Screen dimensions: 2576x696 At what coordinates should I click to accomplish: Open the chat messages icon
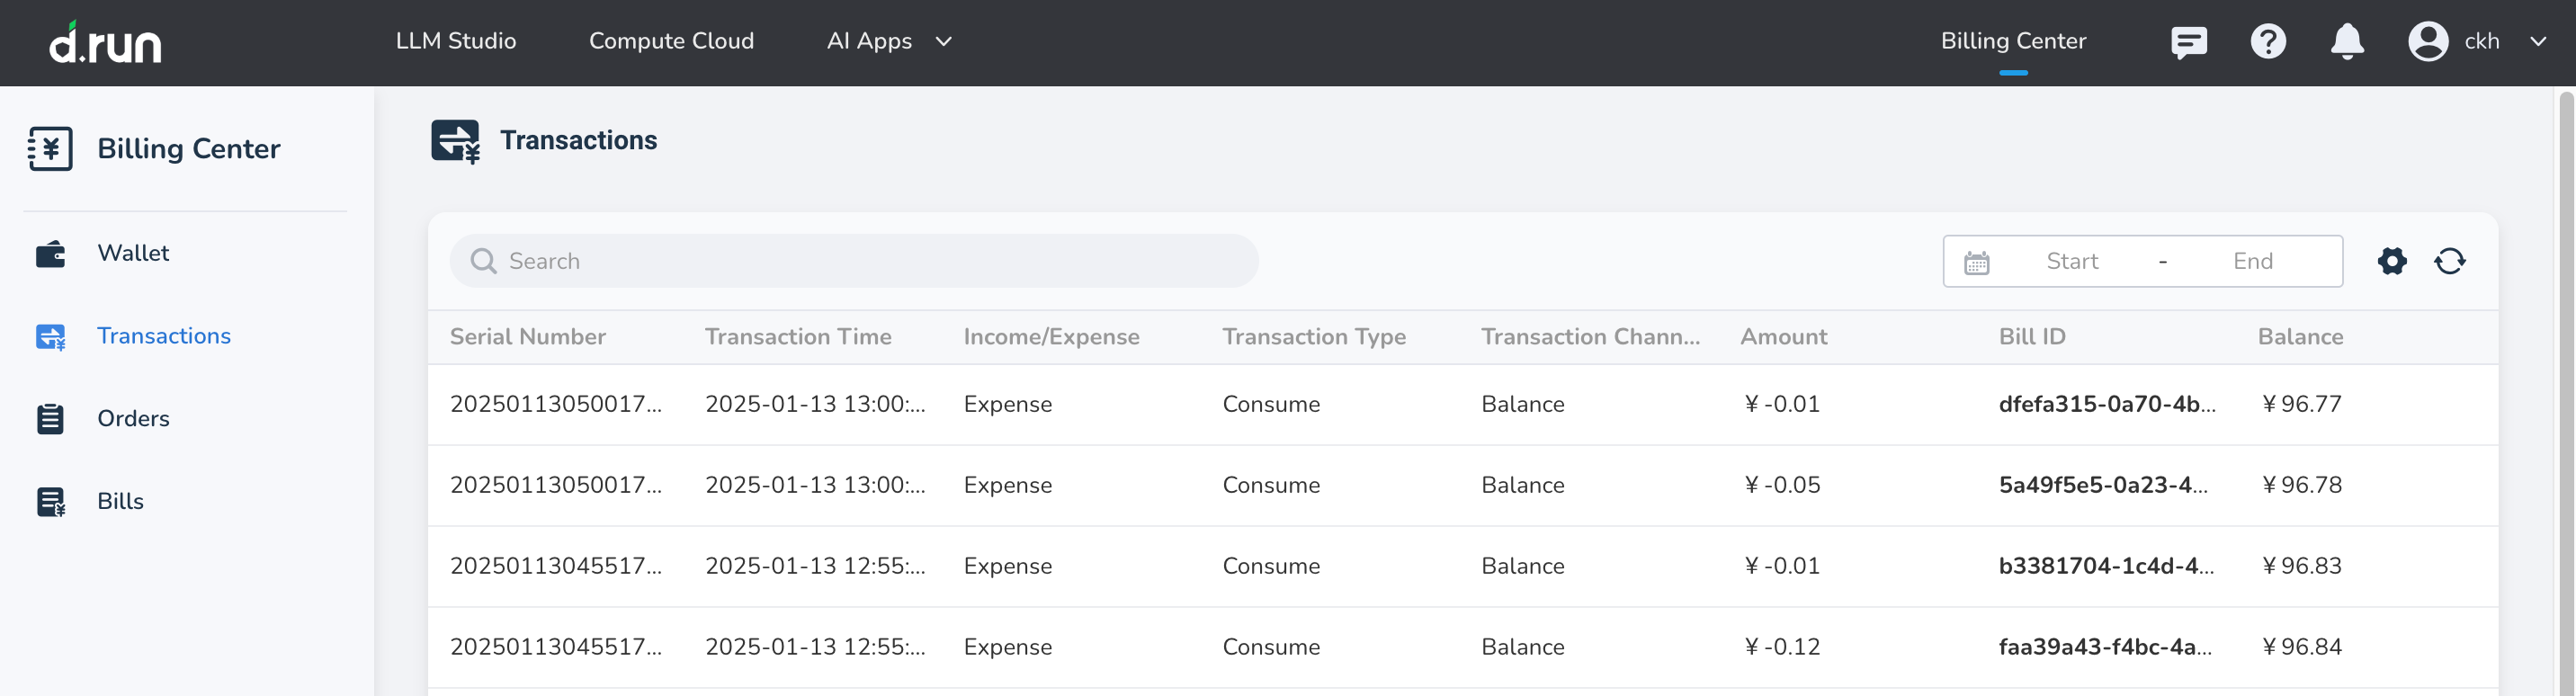2189,41
